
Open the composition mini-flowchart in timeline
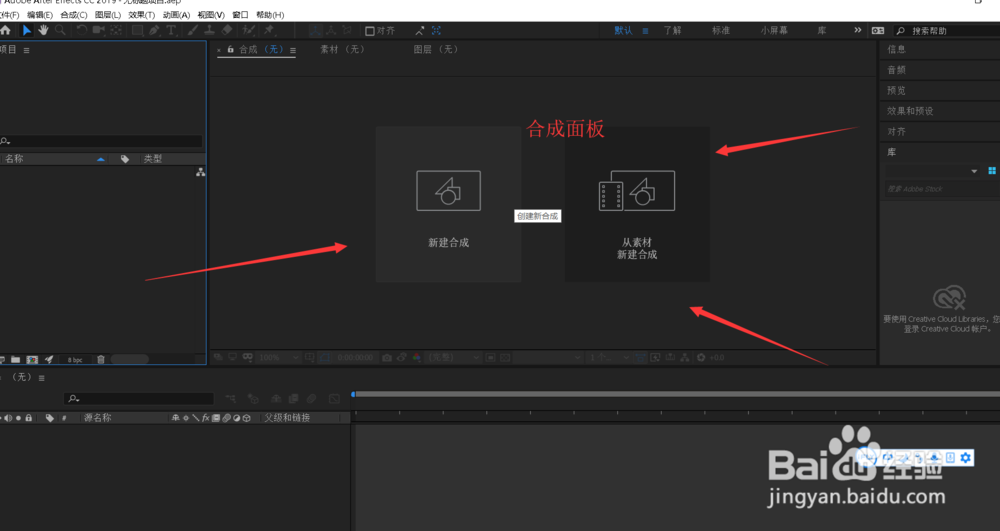tap(231, 399)
